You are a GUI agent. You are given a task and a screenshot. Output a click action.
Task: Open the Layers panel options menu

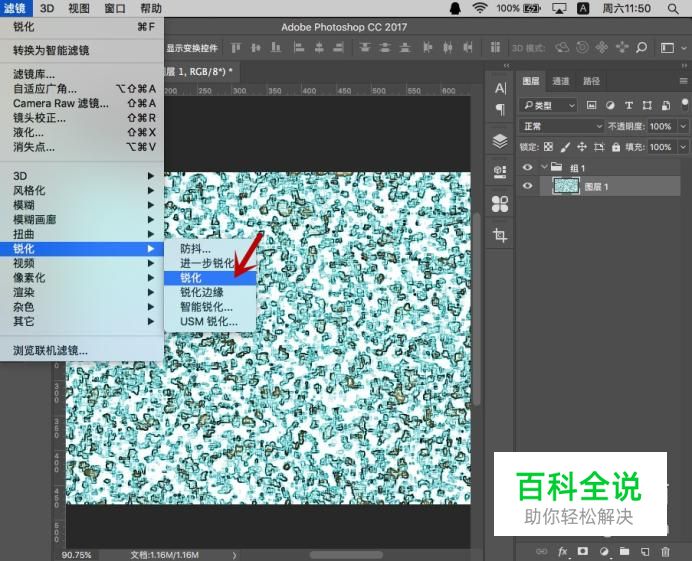[684, 81]
